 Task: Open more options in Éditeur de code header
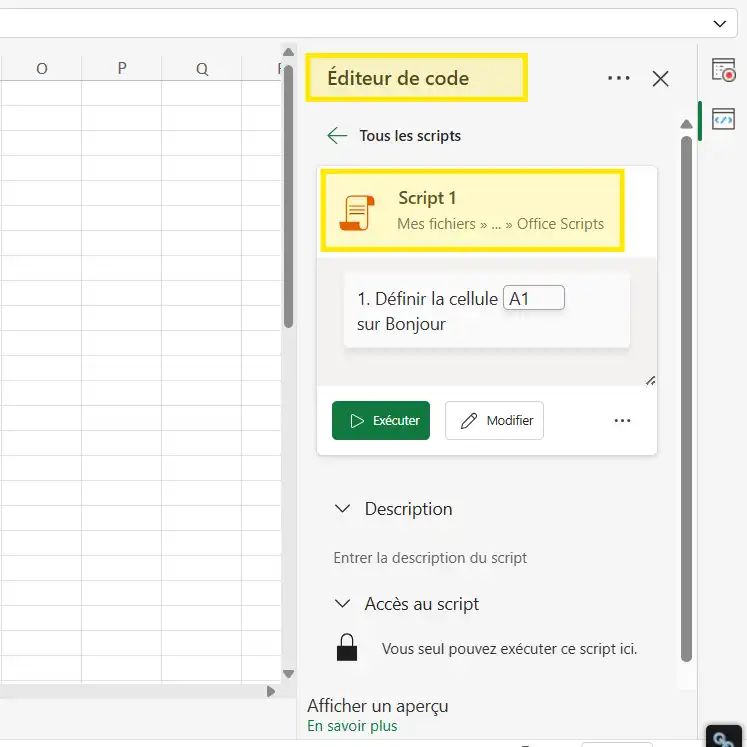click(x=618, y=78)
